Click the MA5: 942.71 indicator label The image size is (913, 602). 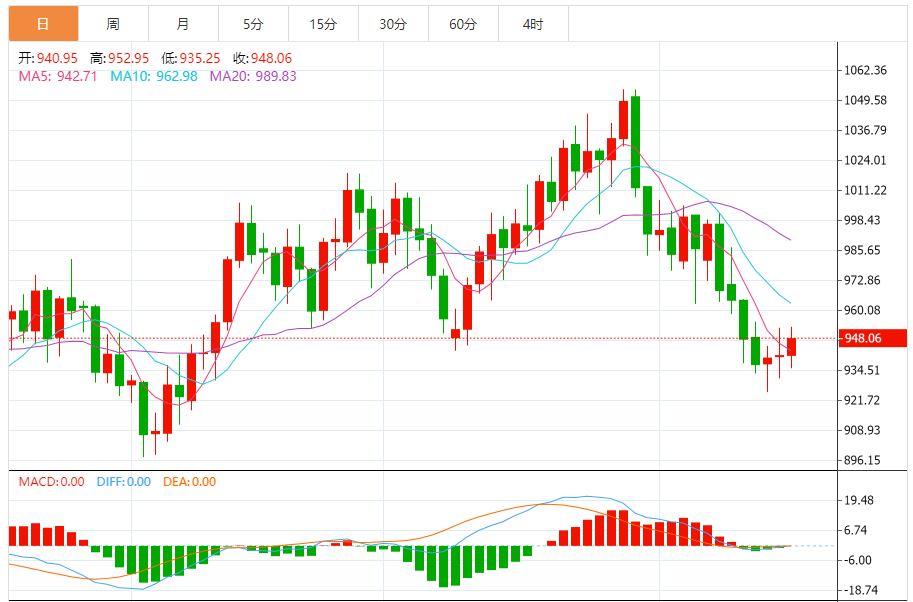pos(58,76)
